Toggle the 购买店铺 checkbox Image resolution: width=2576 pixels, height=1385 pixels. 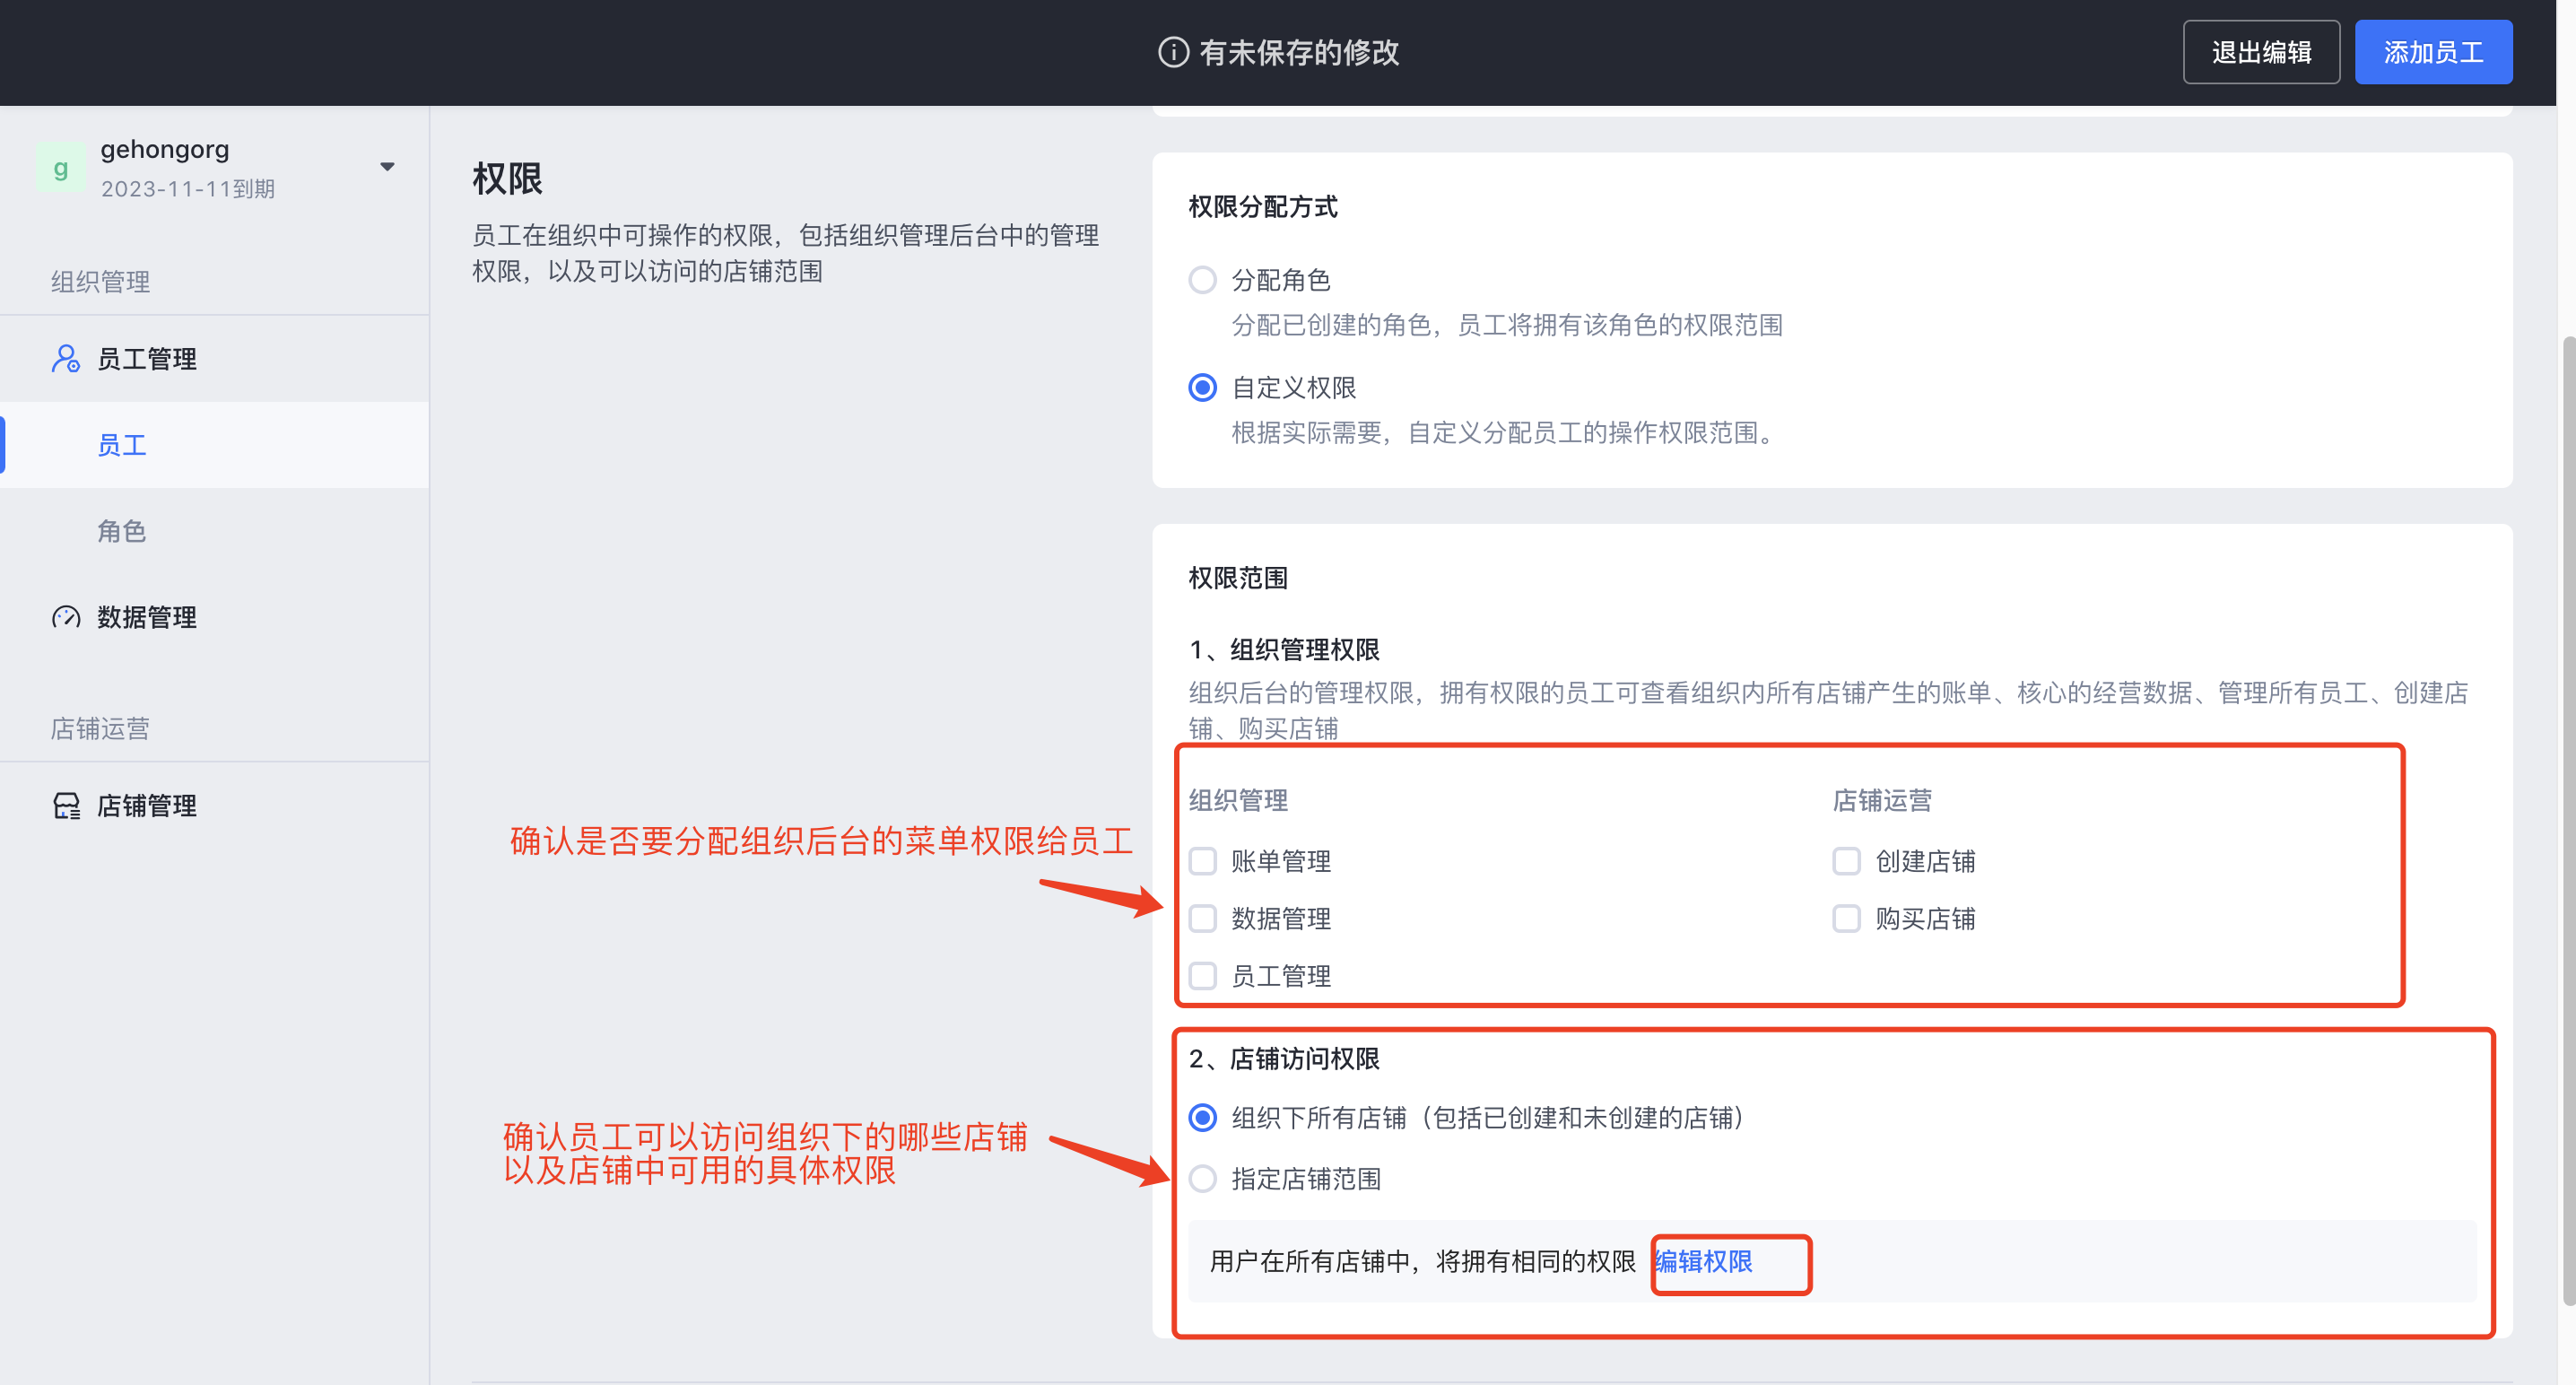[x=1846, y=919]
